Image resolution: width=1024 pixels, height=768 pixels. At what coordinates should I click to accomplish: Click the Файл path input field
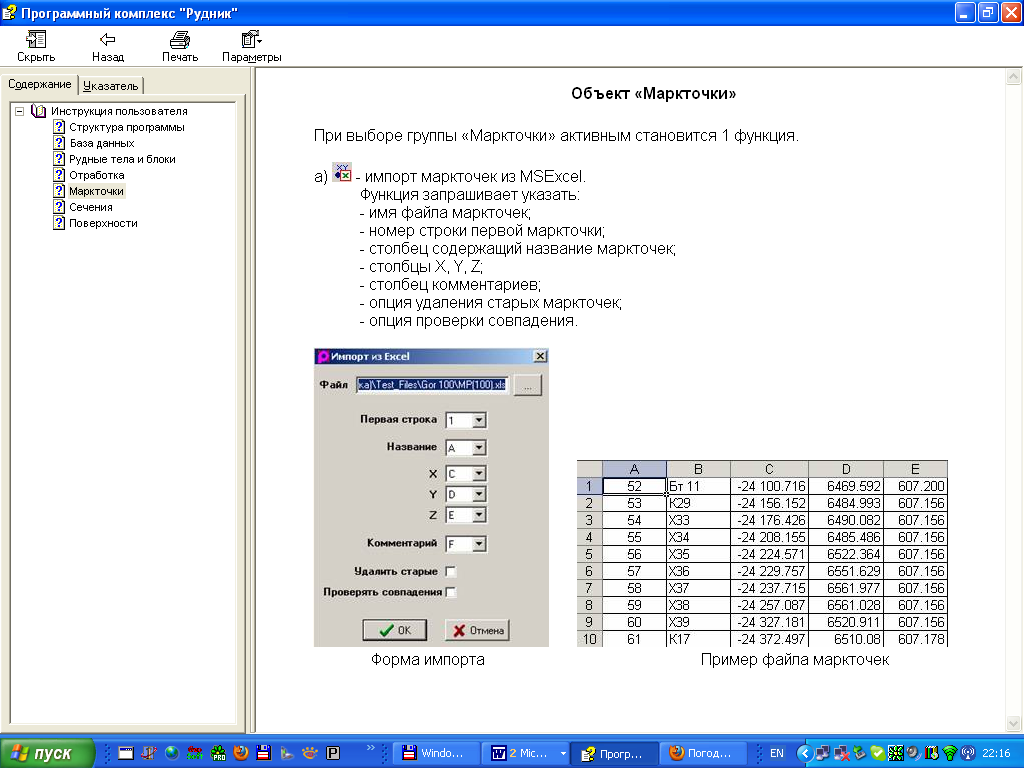432,385
